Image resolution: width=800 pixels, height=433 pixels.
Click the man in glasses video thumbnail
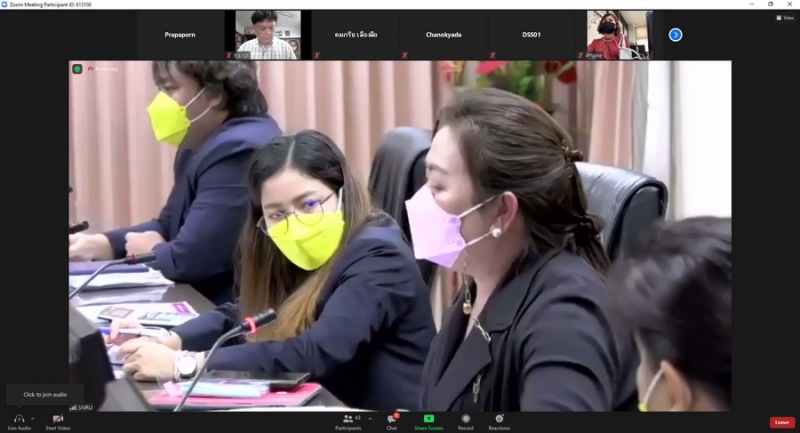click(x=267, y=35)
